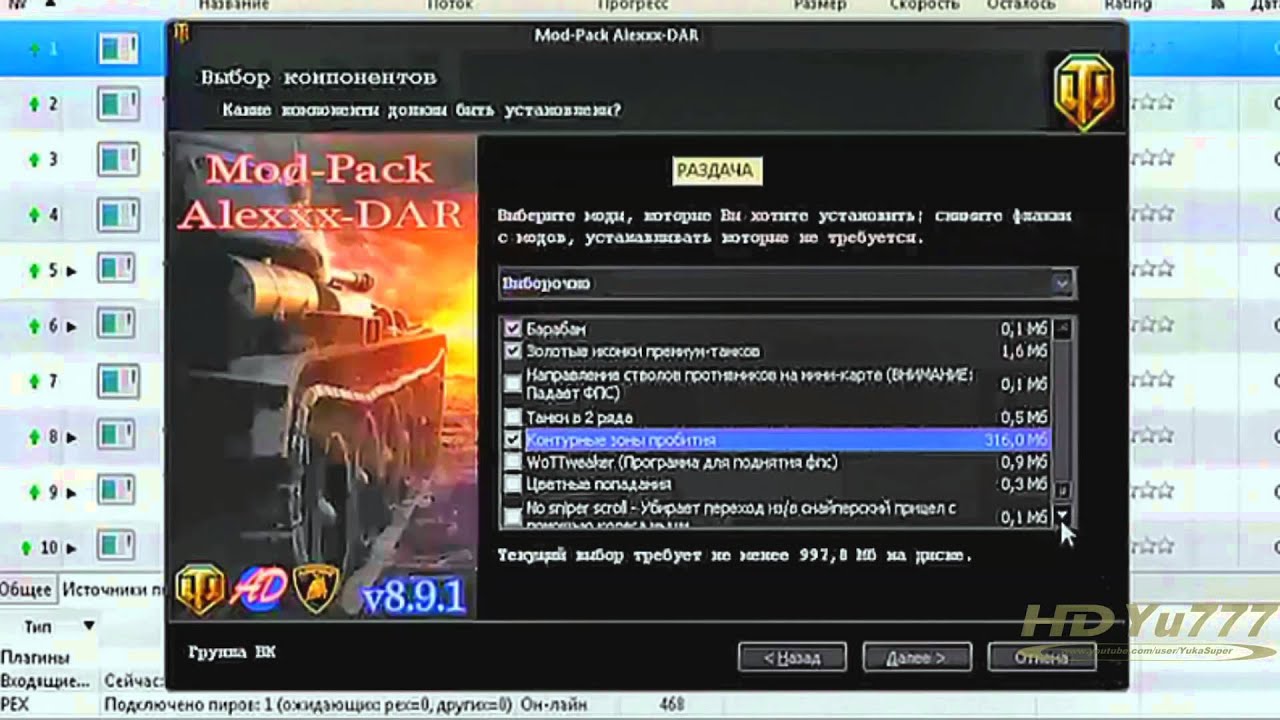Select Контурные зоны пробития row text
Screen dimensions: 1280x720
[620, 440]
